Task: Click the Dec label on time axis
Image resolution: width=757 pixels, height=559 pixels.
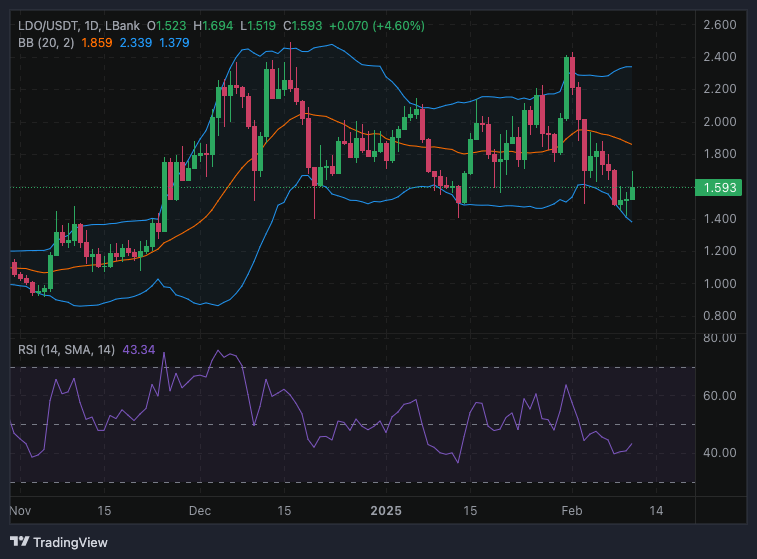Action: tap(200, 511)
